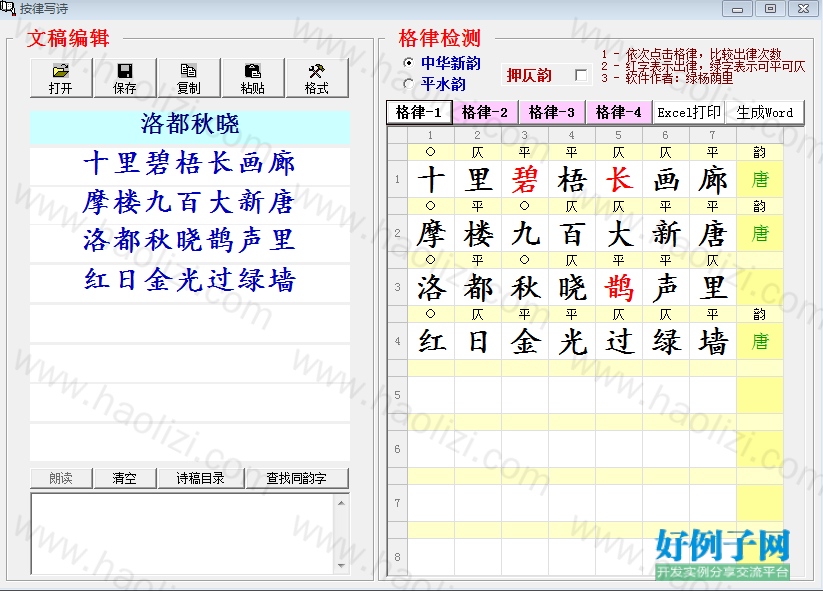Click green rhyme 唐 in grid row 4

pyautogui.click(x=760, y=342)
